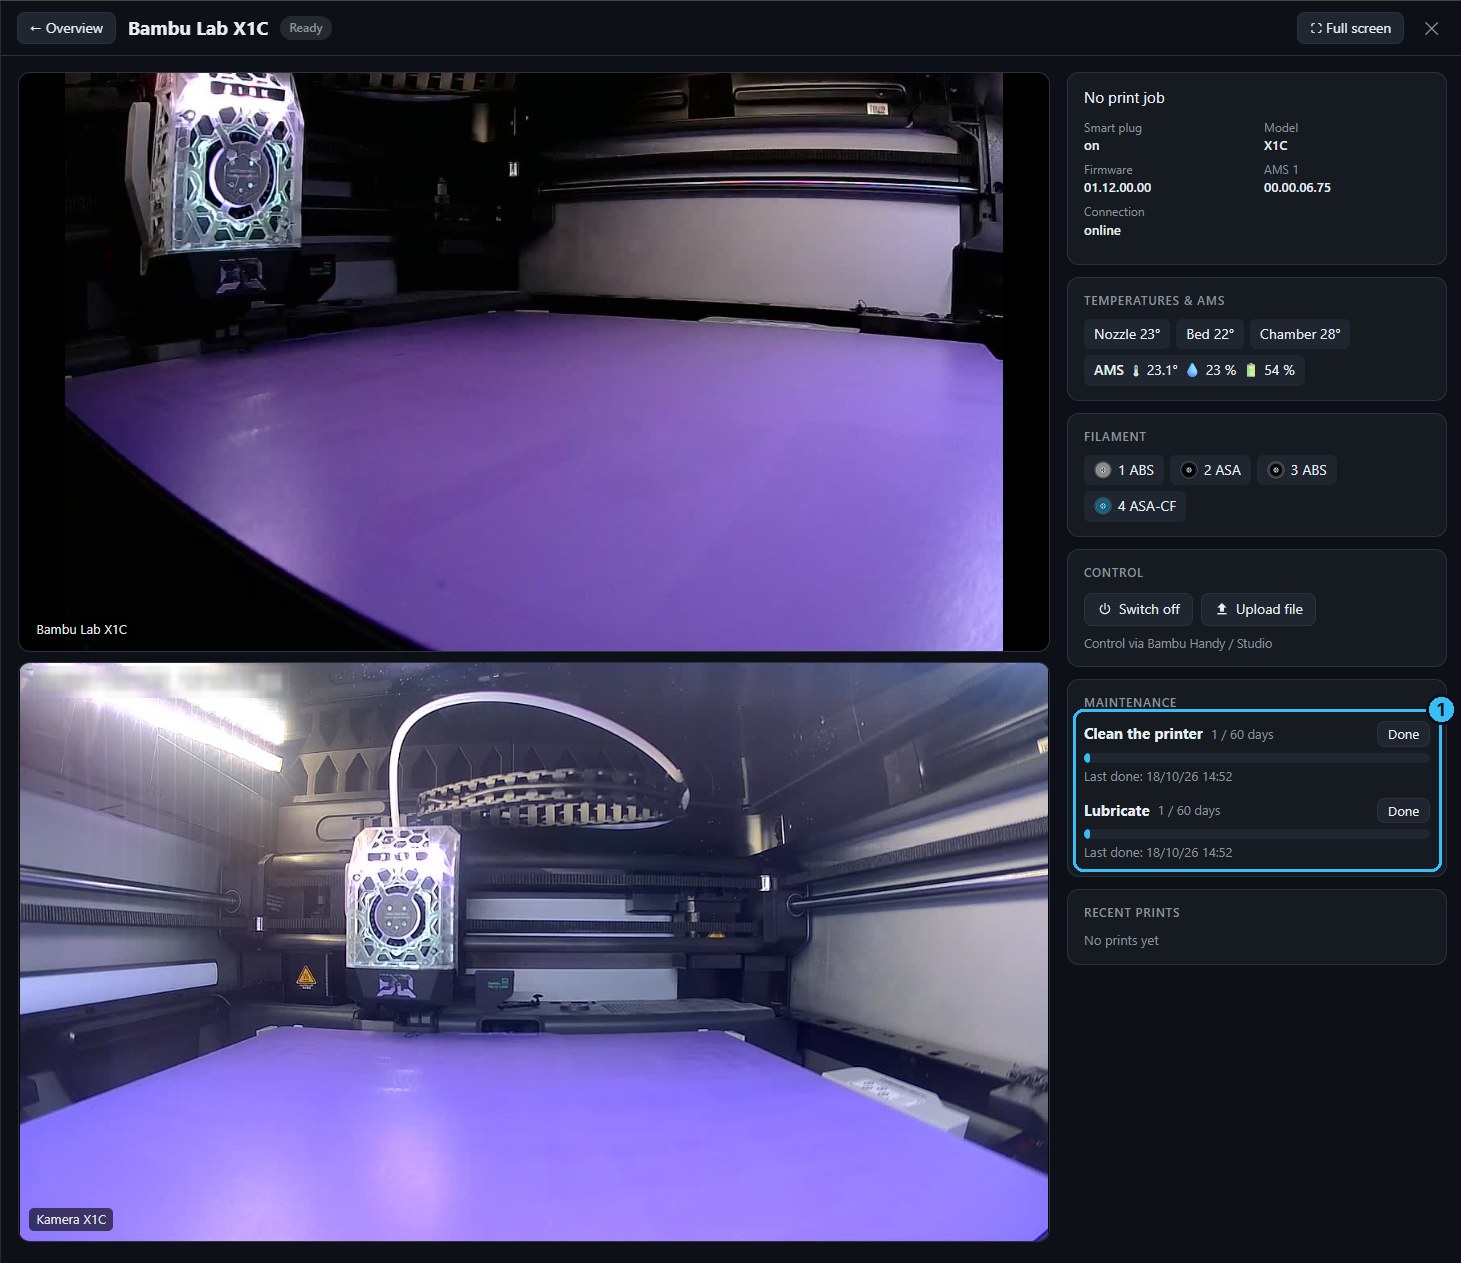This screenshot has height=1263, width=1461.
Task: Select filament slot 1 ABS spool icon
Action: point(1103,470)
